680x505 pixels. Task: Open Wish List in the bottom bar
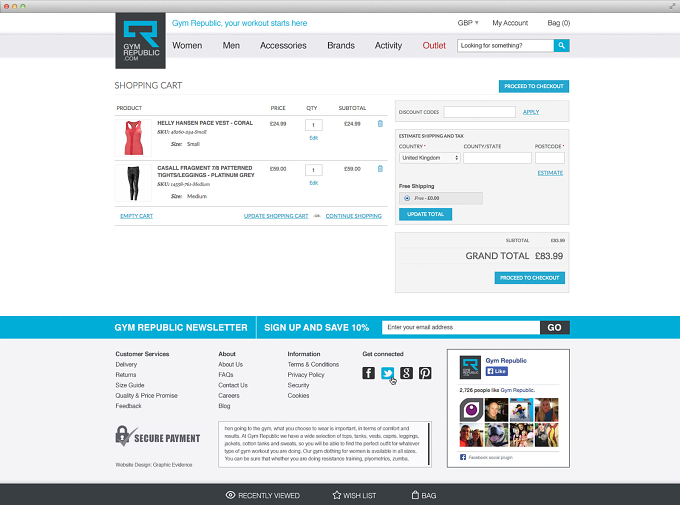coord(354,495)
